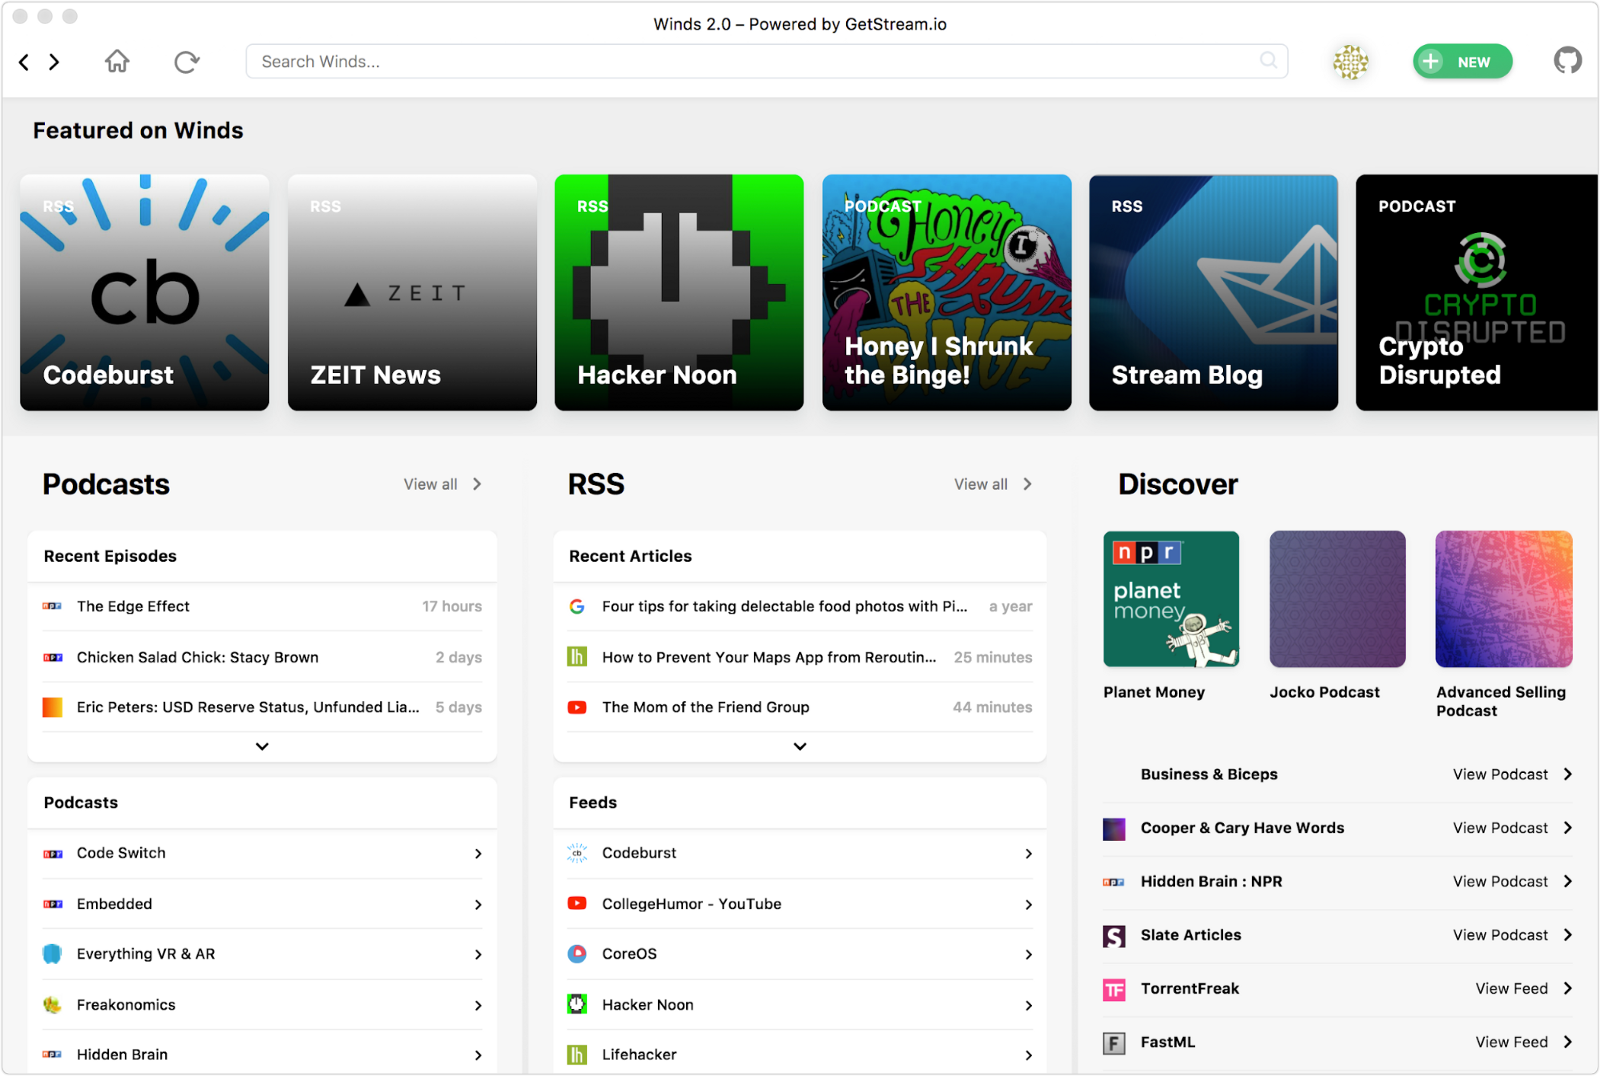Screen dimensions: 1600x1076
Task: Select the Freakonomics podcast
Action: pos(126,1004)
